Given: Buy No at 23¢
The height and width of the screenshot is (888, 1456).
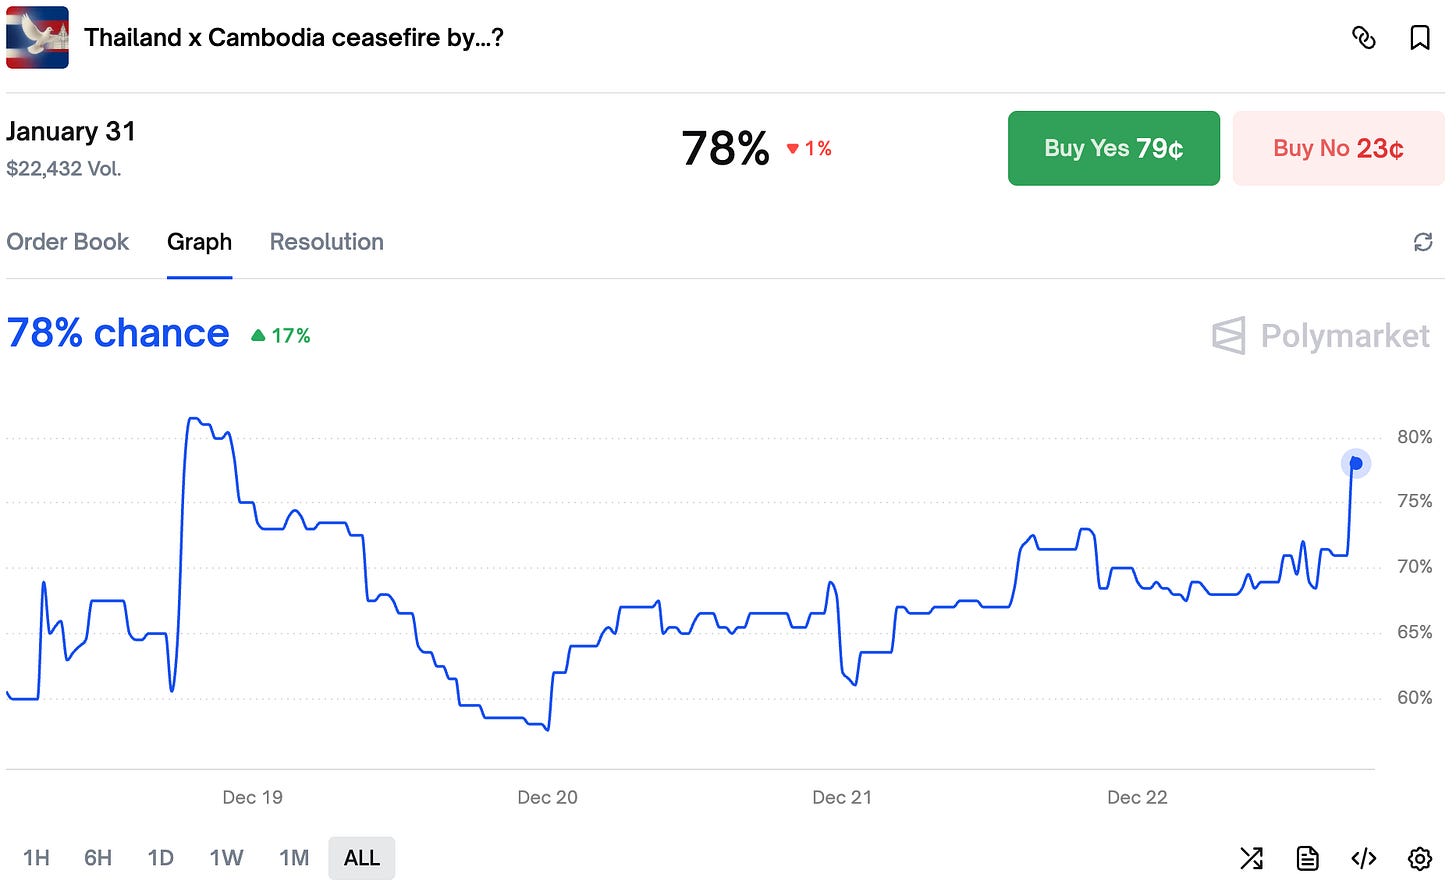Looking at the screenshot, I should [x=1338, y=149].
